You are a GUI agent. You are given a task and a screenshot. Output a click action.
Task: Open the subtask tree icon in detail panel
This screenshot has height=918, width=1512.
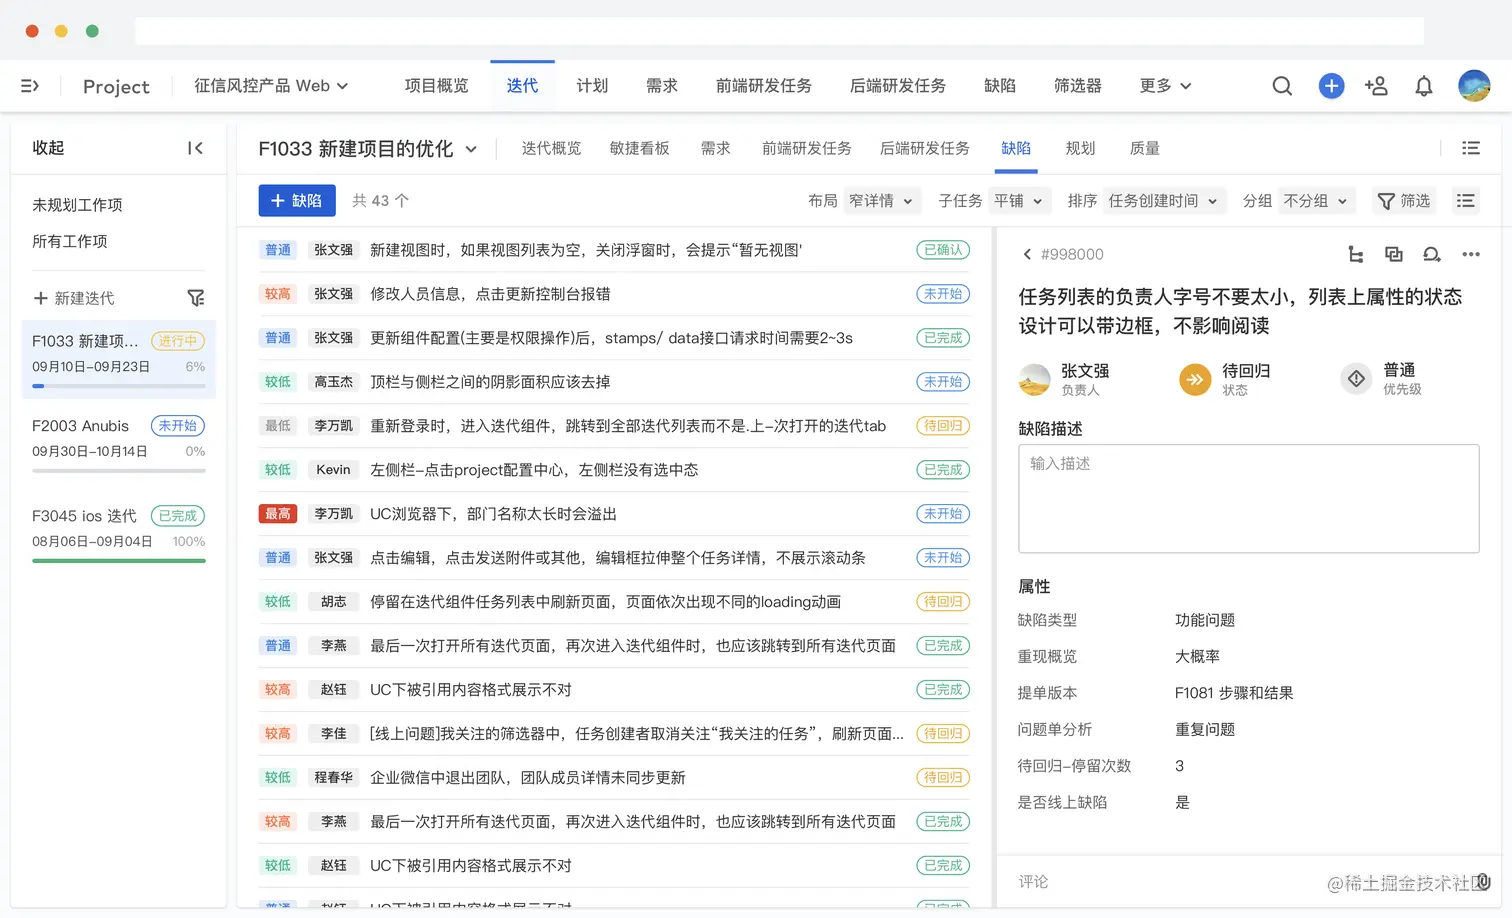tap(1356, 254)
